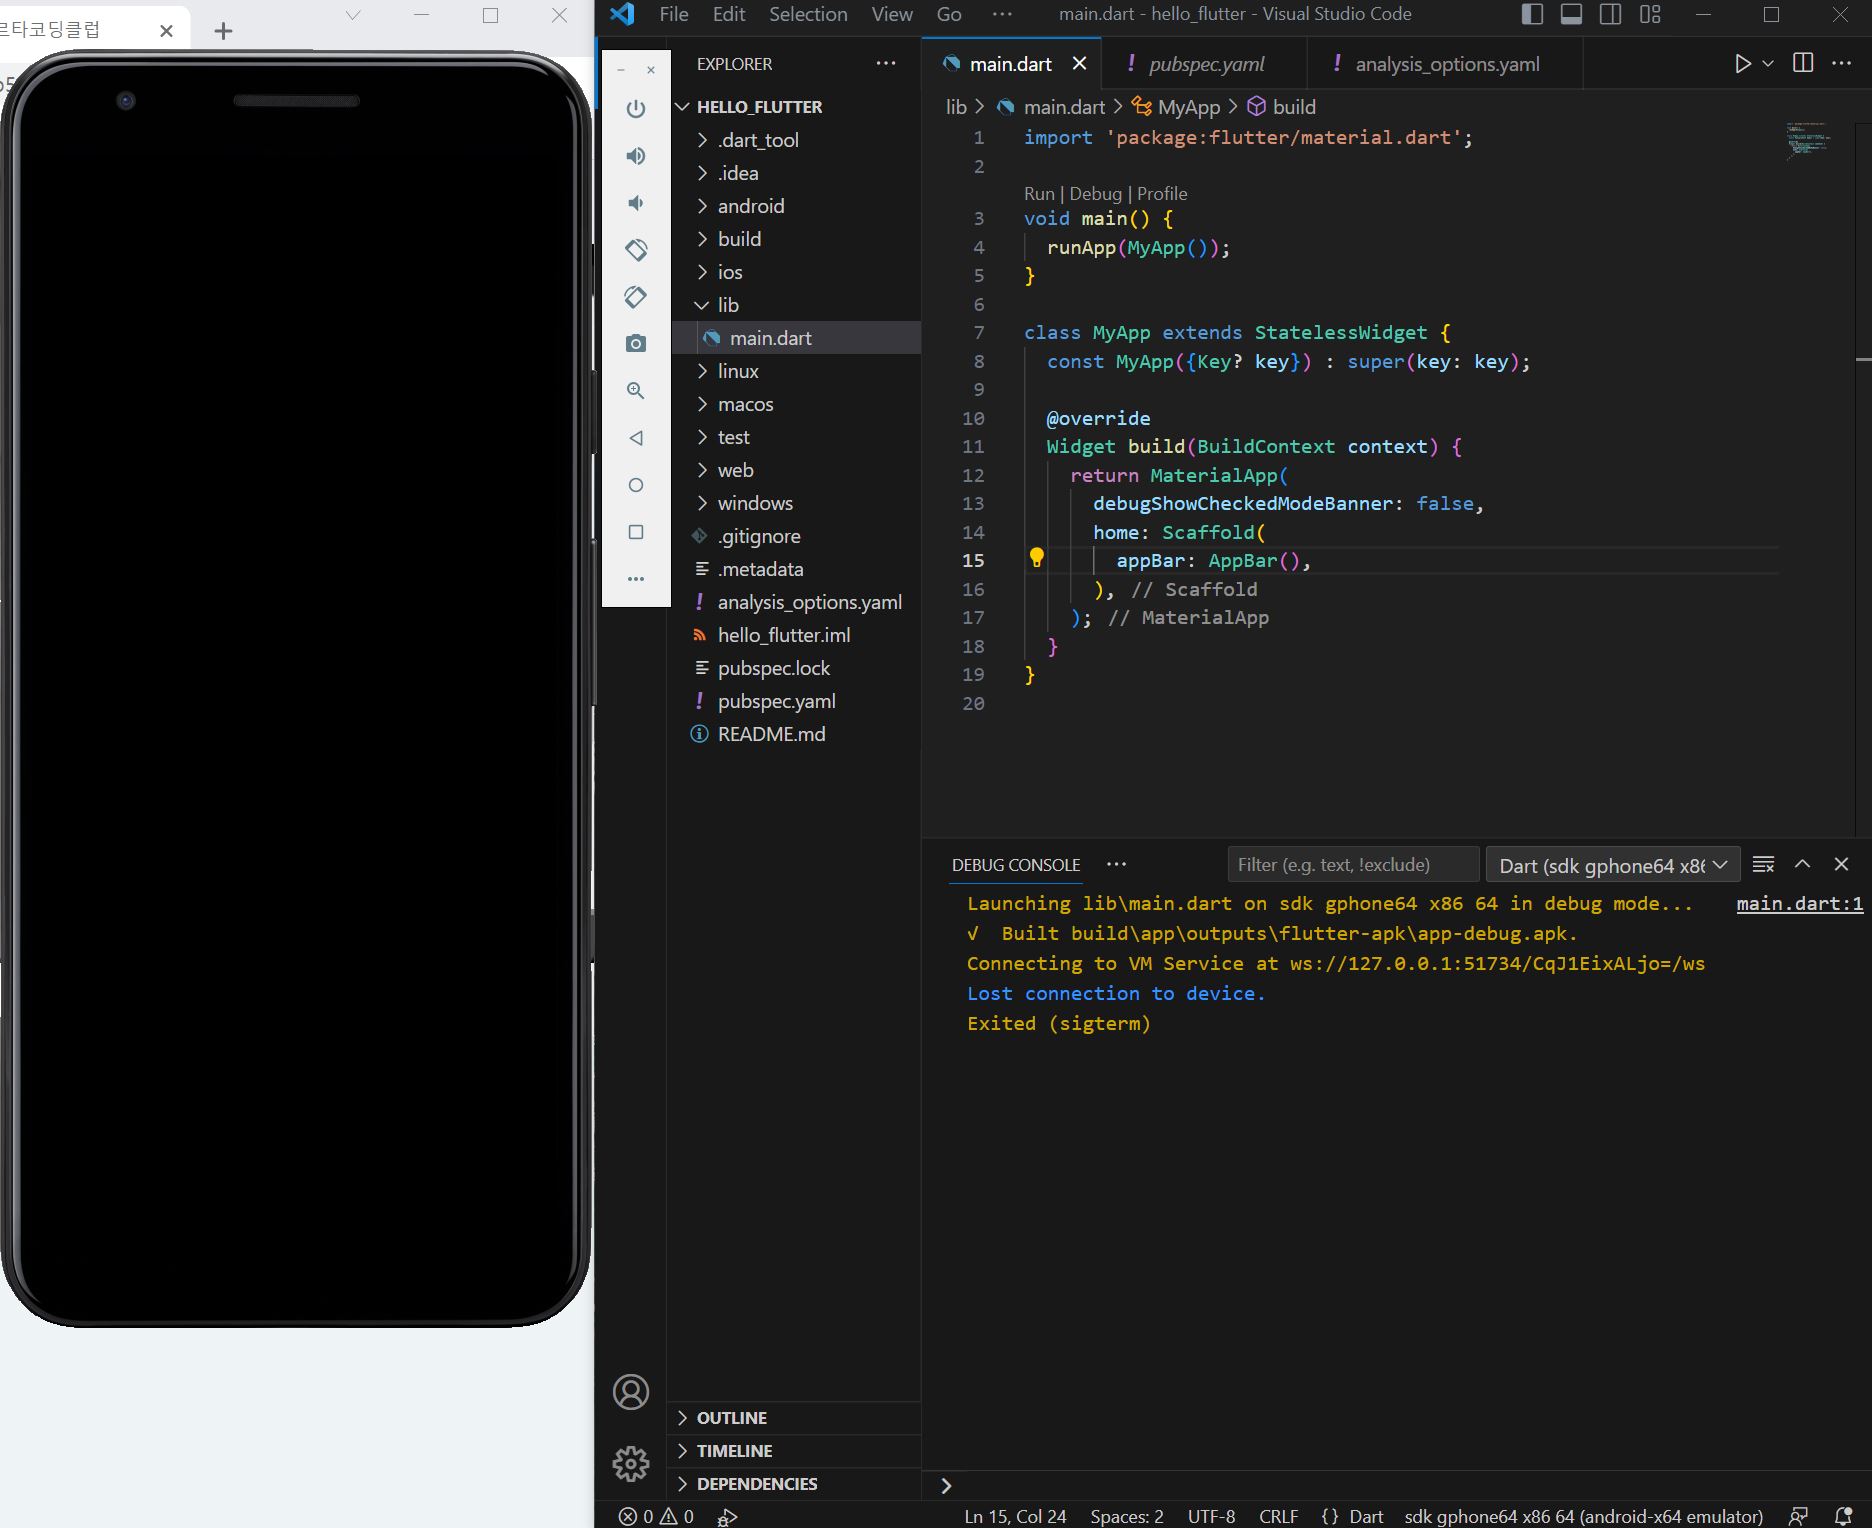Open the VS Code Manage gear icon

[x=631, y=1464]
